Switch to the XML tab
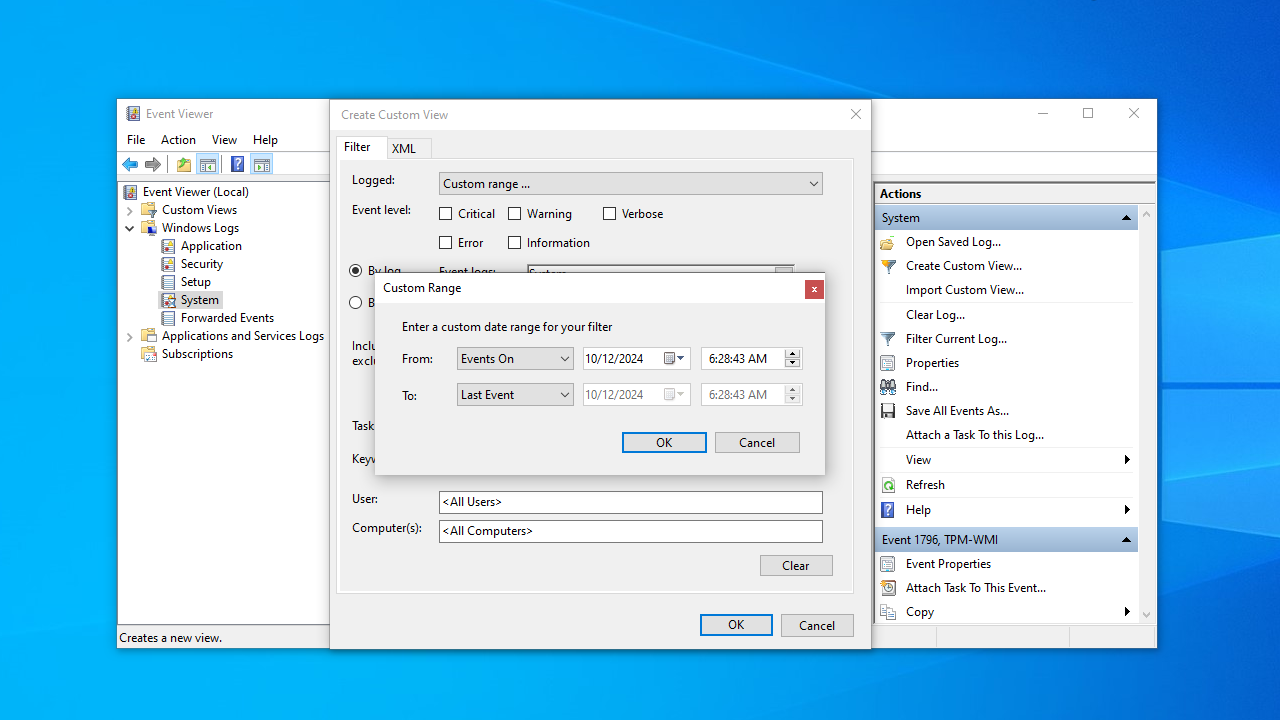 (404, 149)
